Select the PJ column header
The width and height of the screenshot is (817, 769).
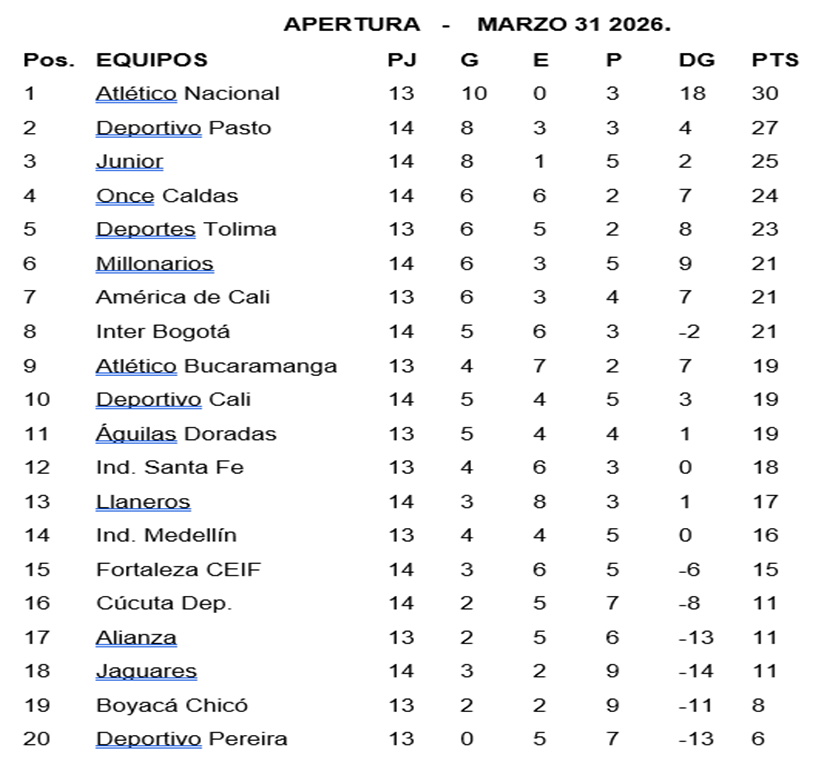pyautogui.click(x=401, y=60)
